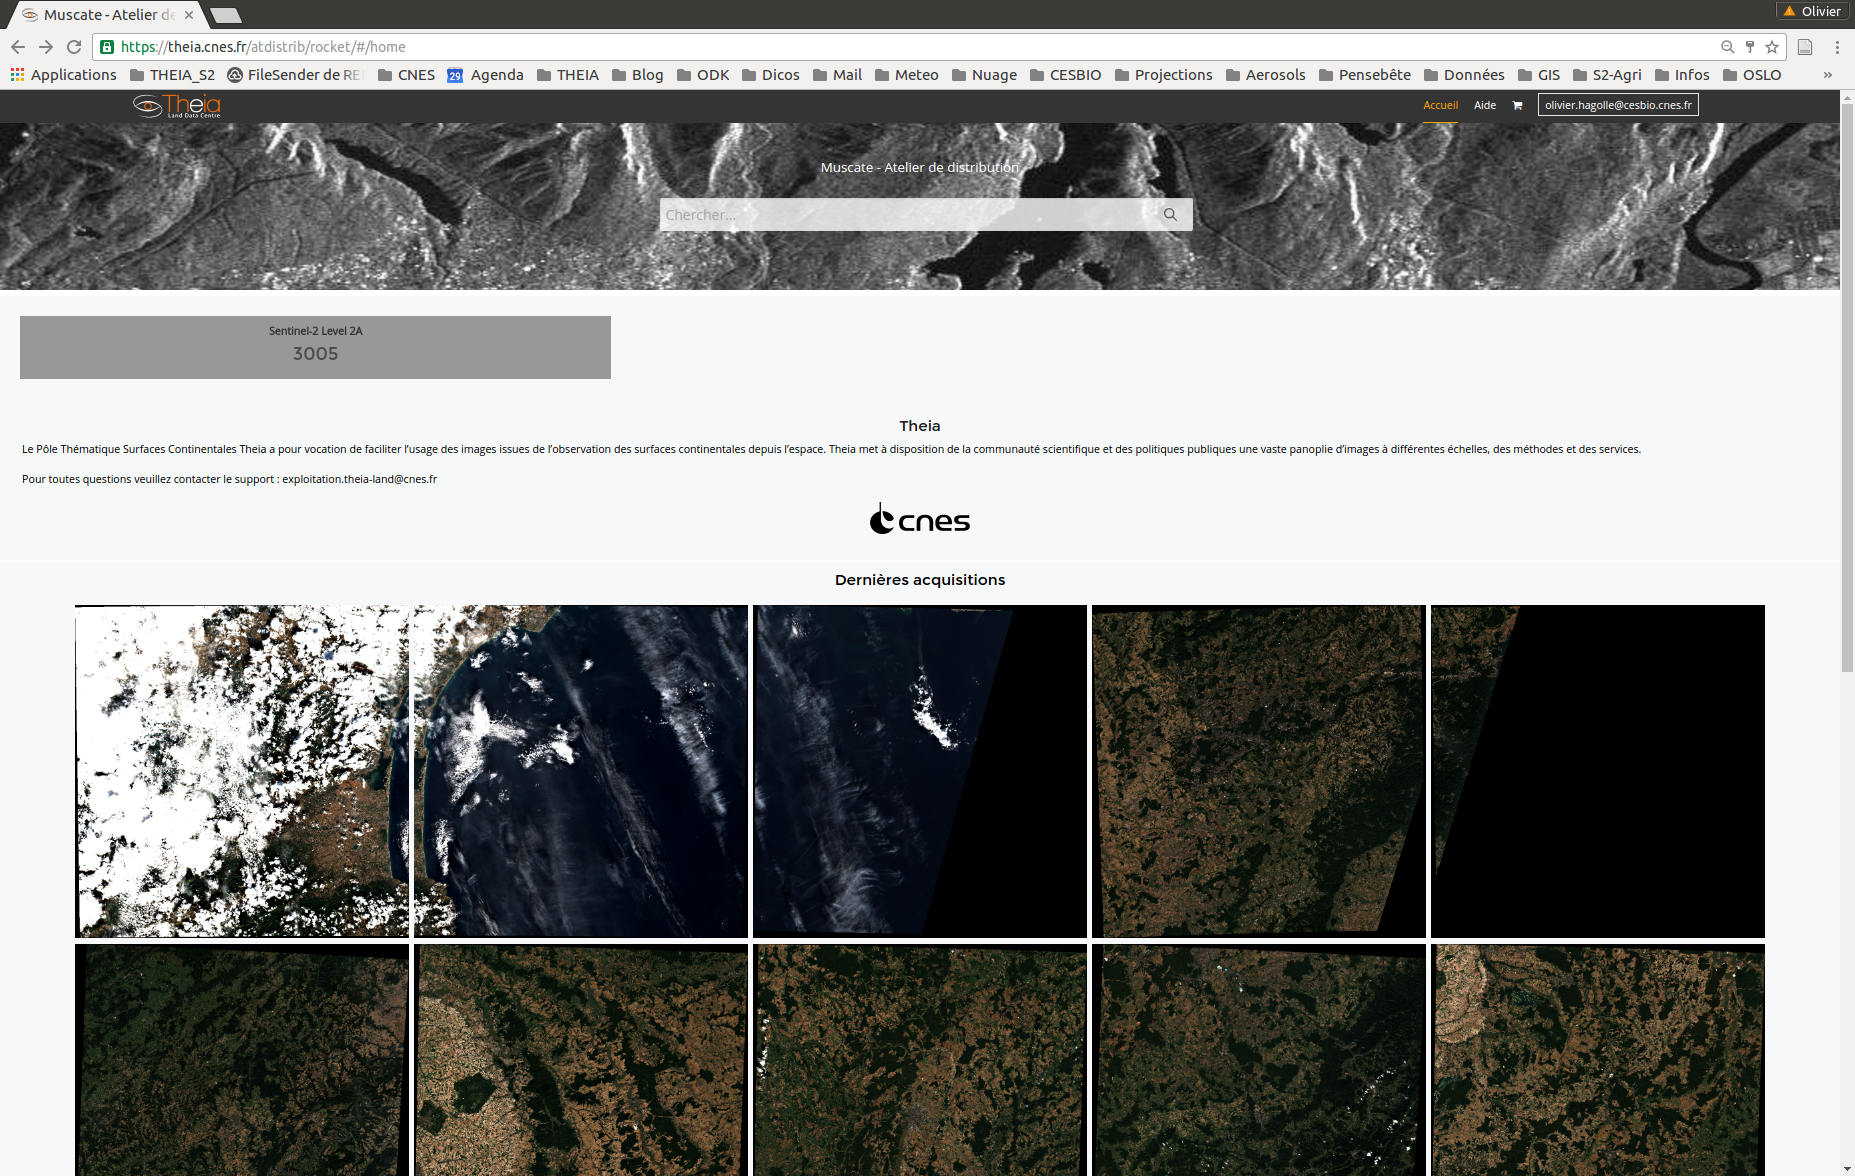The height and width of the screenshot is (1176, 1855).
Task: Open the mostly black fifth thumbnail
Action: coord(1598,771)
